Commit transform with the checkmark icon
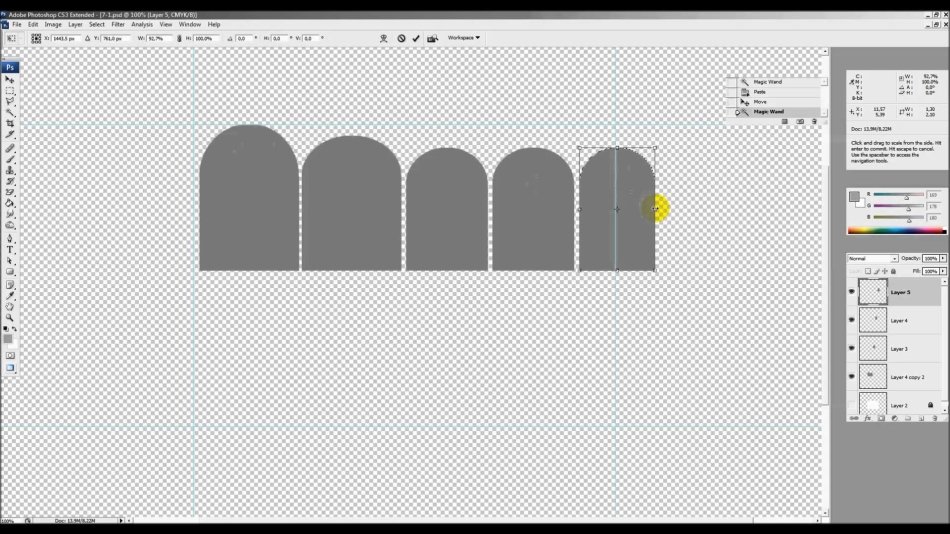 416,38
